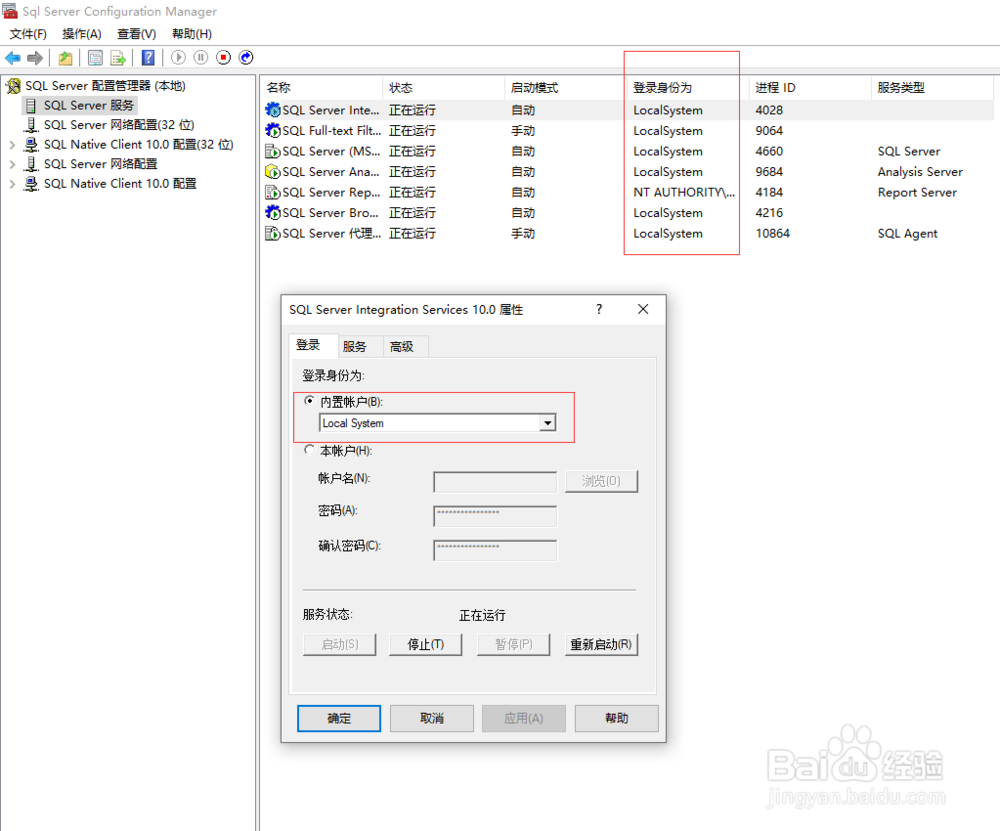Click the SQL Server (MS...) row icon
The image size is (1000, 831).
click(x=272, y=151)
